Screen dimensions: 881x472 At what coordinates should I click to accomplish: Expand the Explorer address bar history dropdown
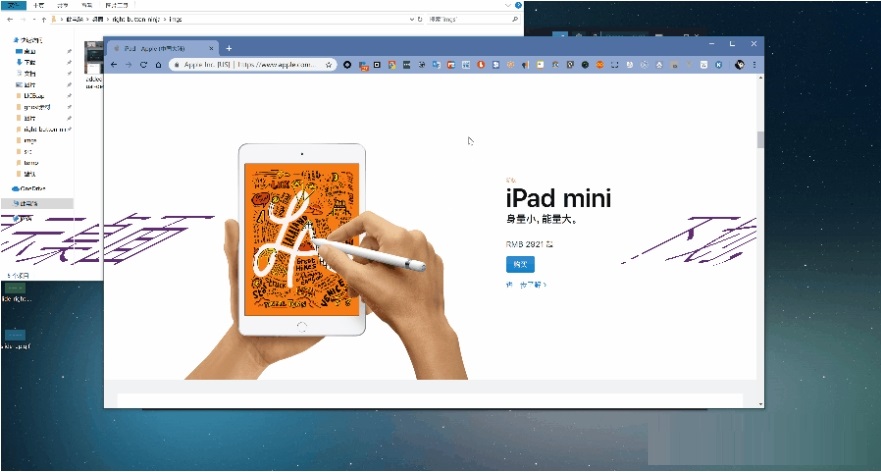(x=411, y=19)
